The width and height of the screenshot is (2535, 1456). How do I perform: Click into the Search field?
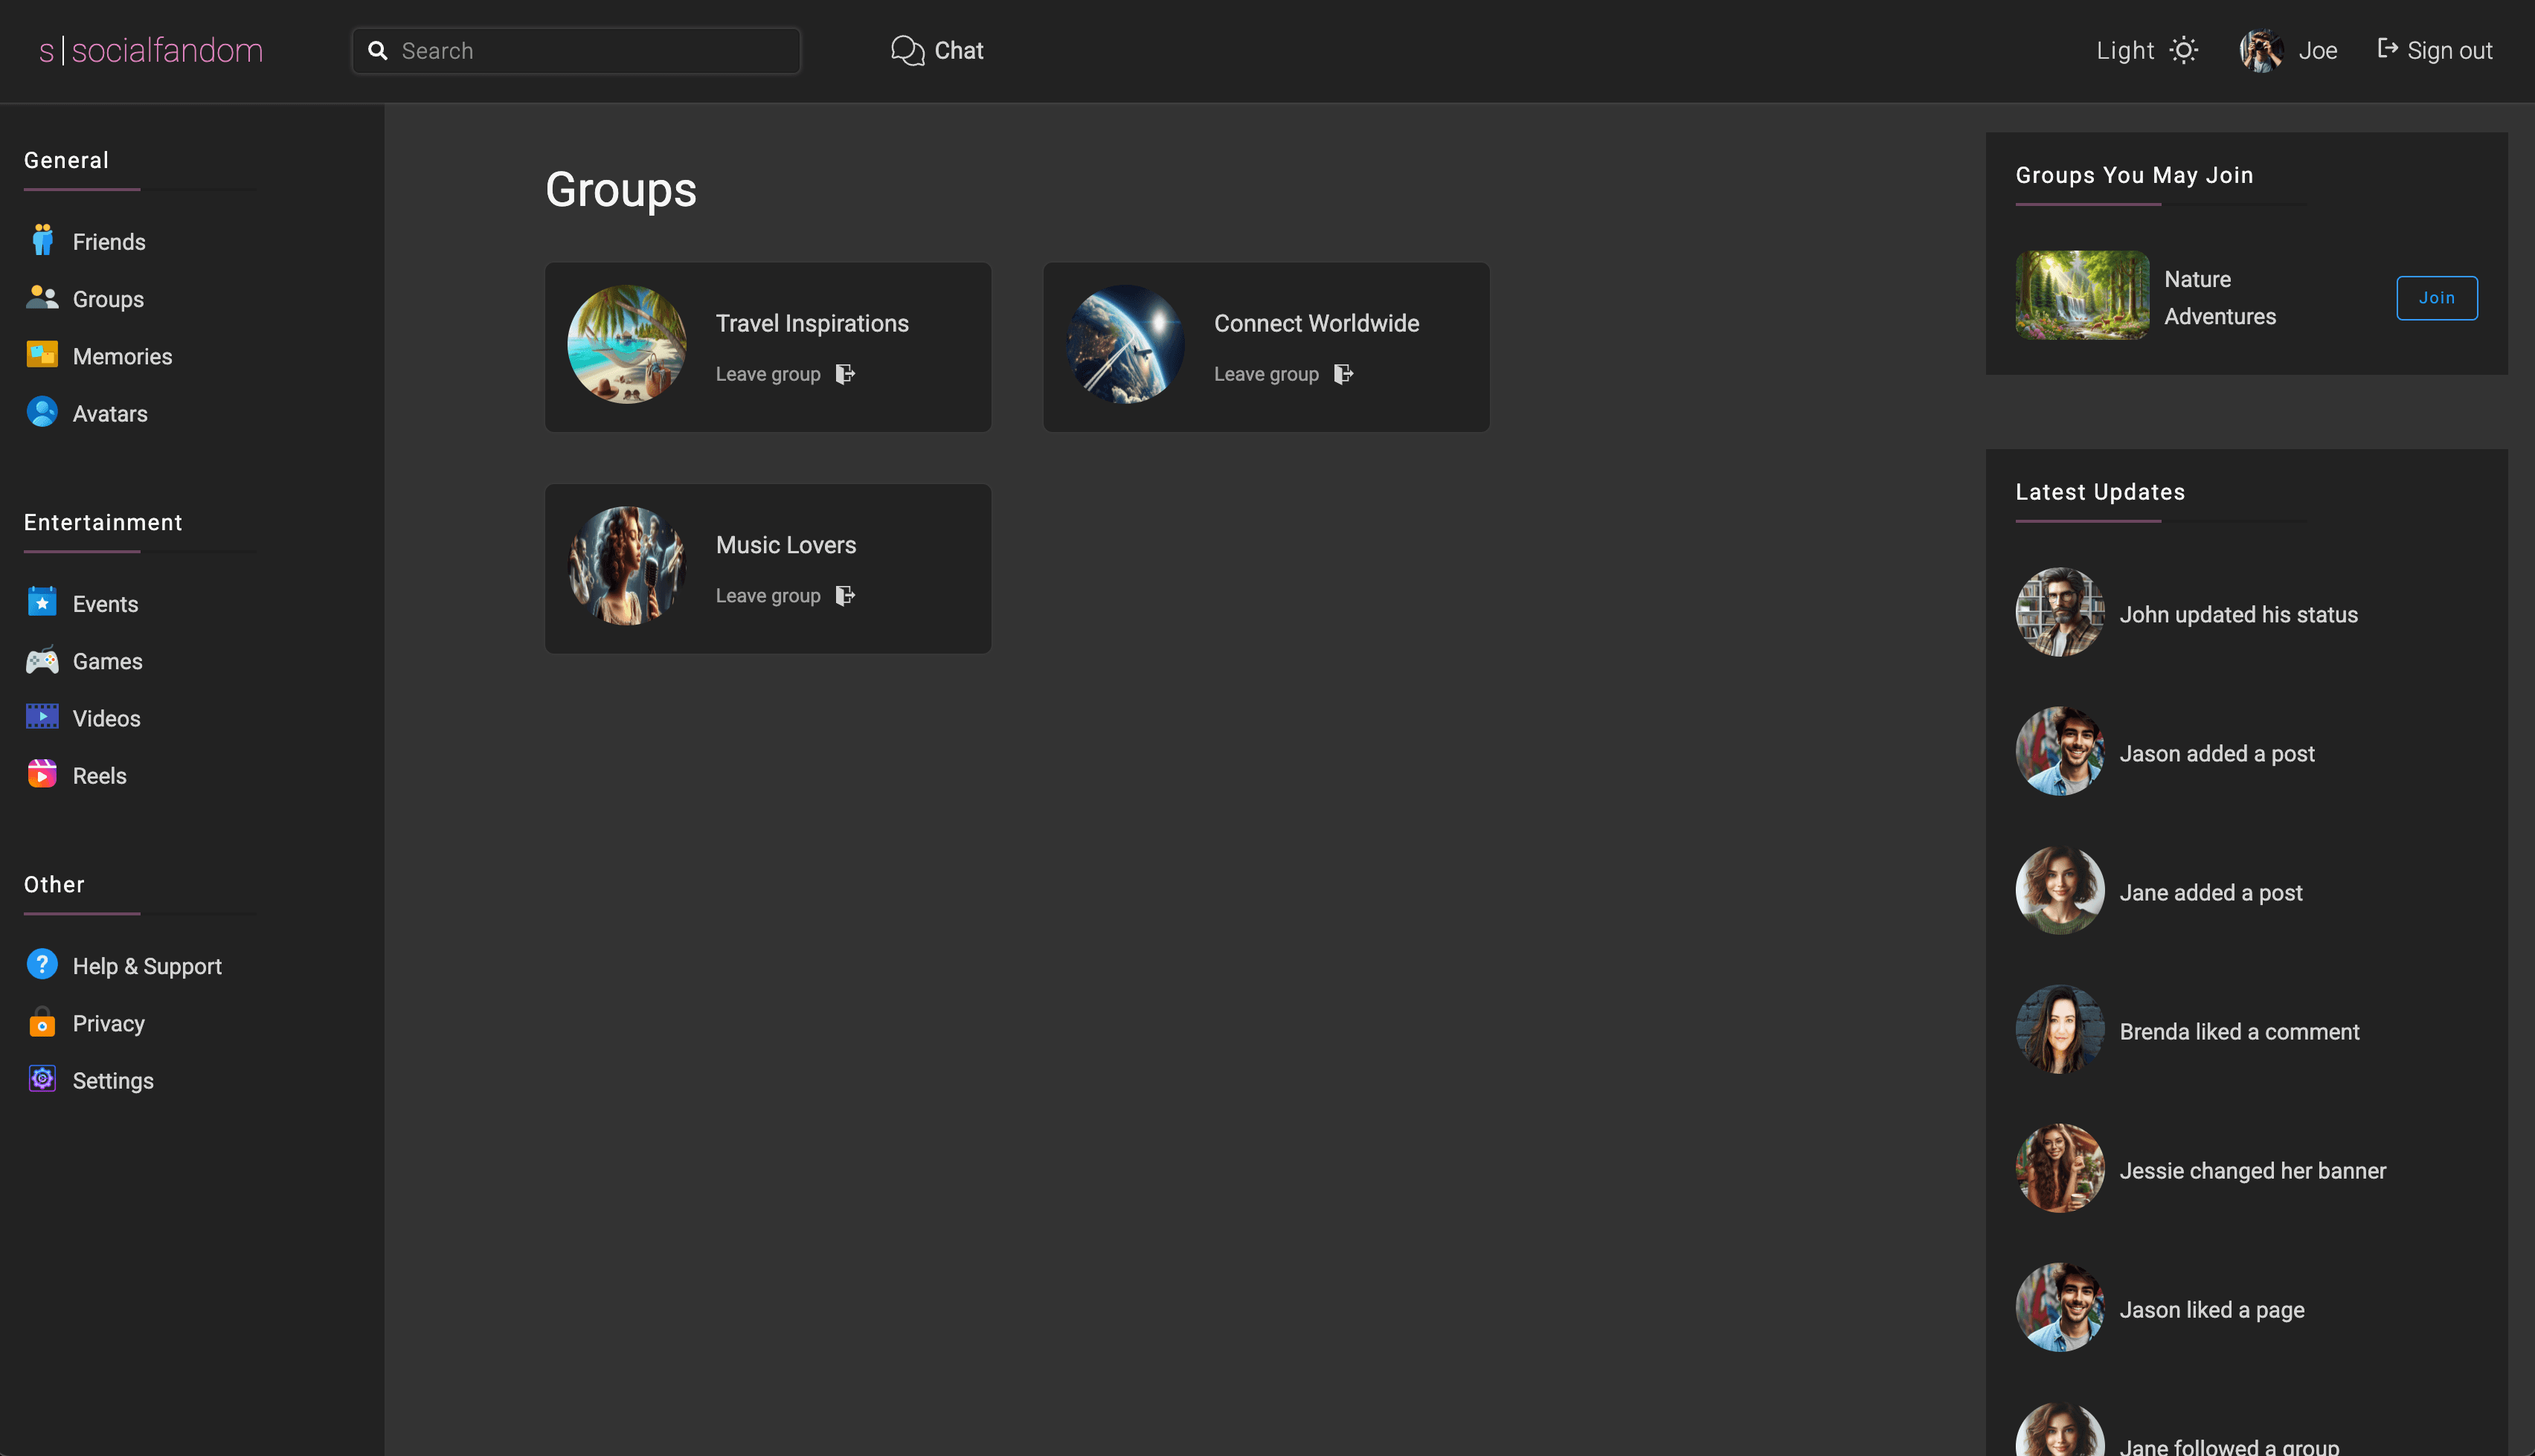coord(576,50)
